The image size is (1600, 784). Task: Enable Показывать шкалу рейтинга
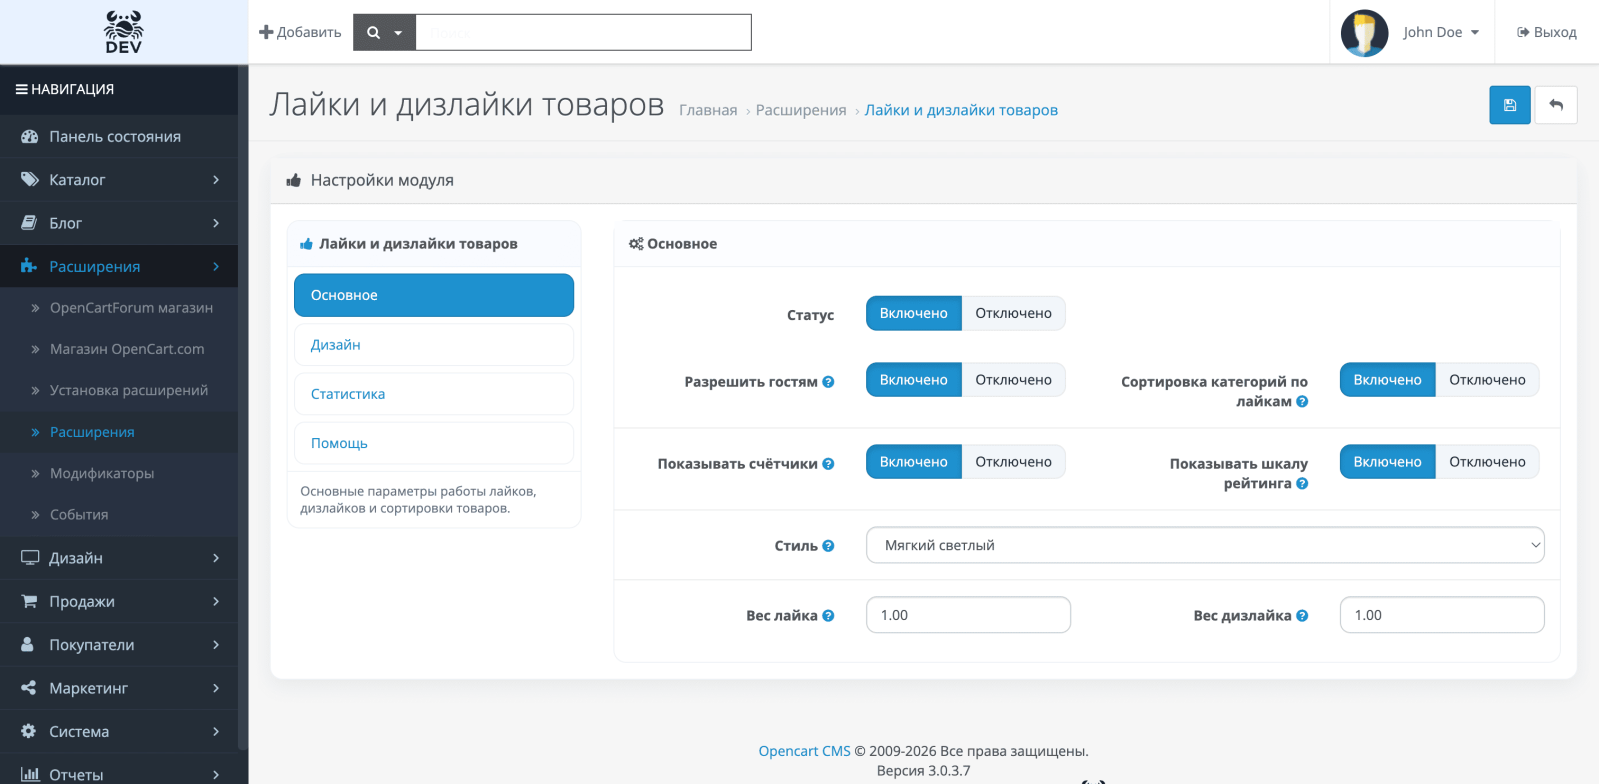[1388, 462]
